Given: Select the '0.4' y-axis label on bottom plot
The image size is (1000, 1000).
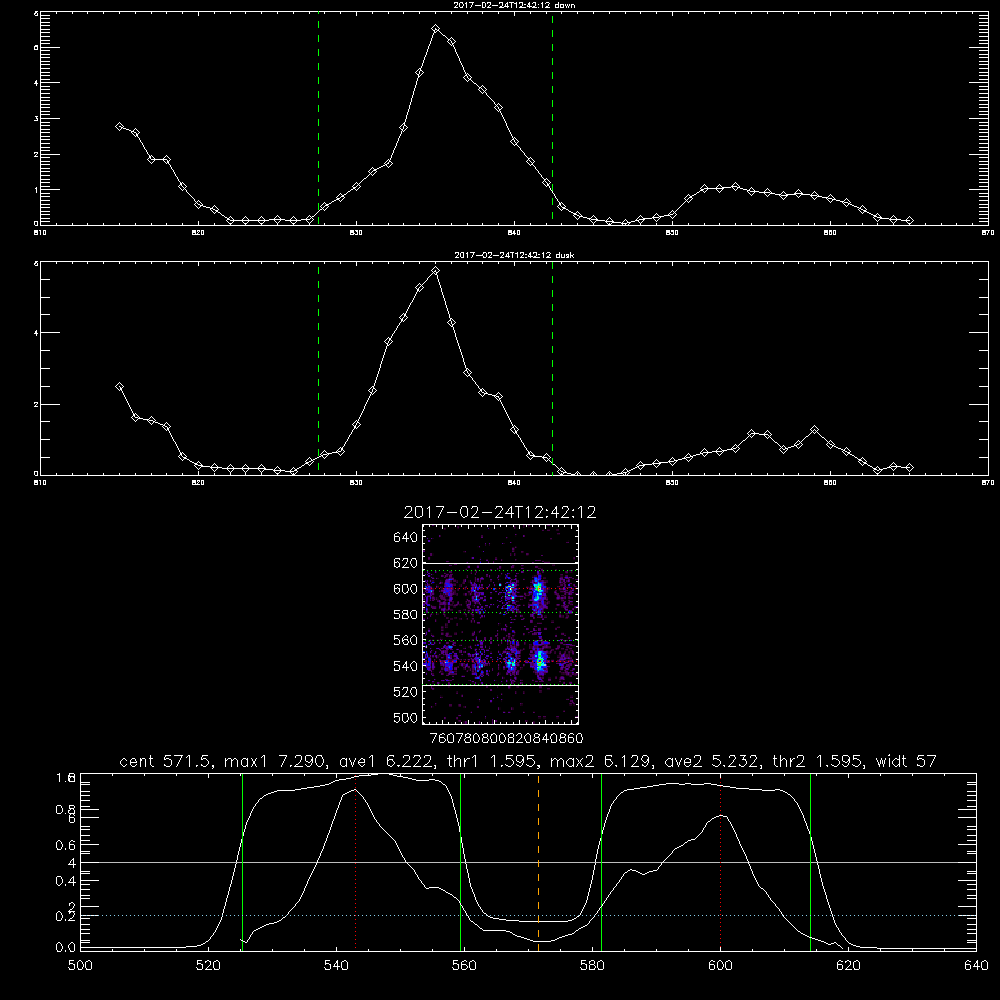Looking at the screenshot, I should point(66,881).
